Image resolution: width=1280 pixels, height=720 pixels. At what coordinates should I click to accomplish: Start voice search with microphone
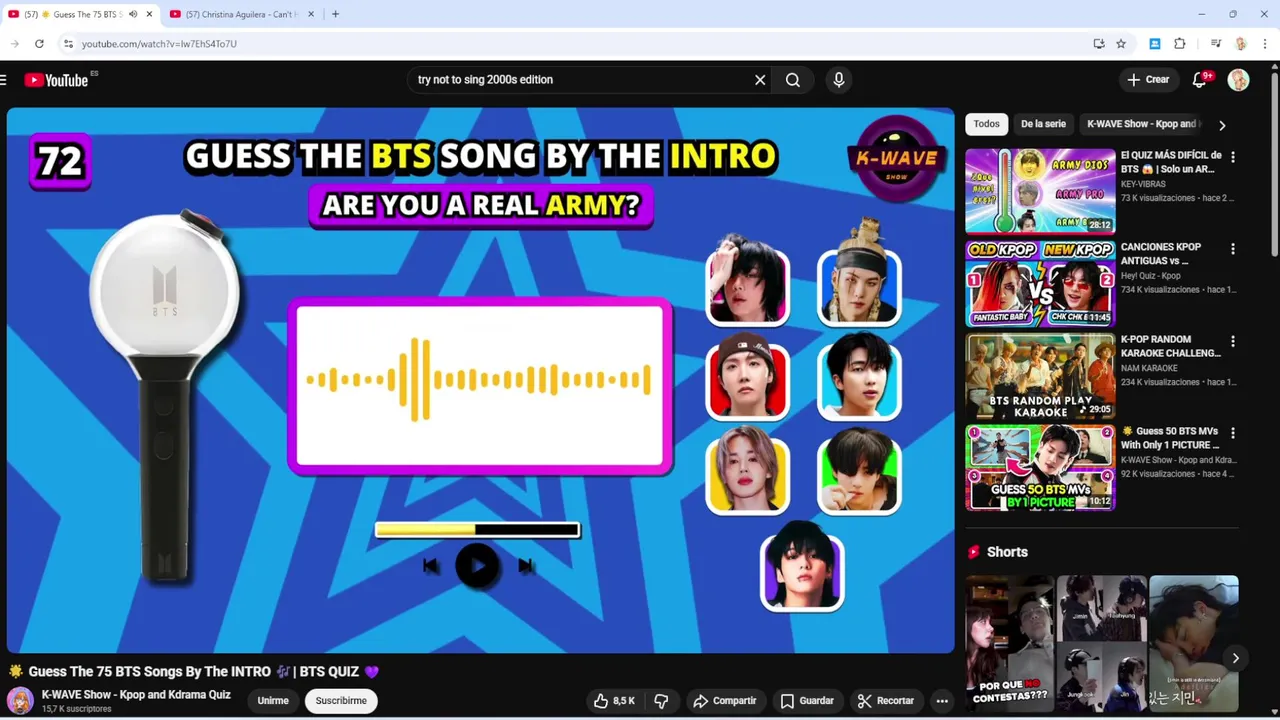pos(839,80)
